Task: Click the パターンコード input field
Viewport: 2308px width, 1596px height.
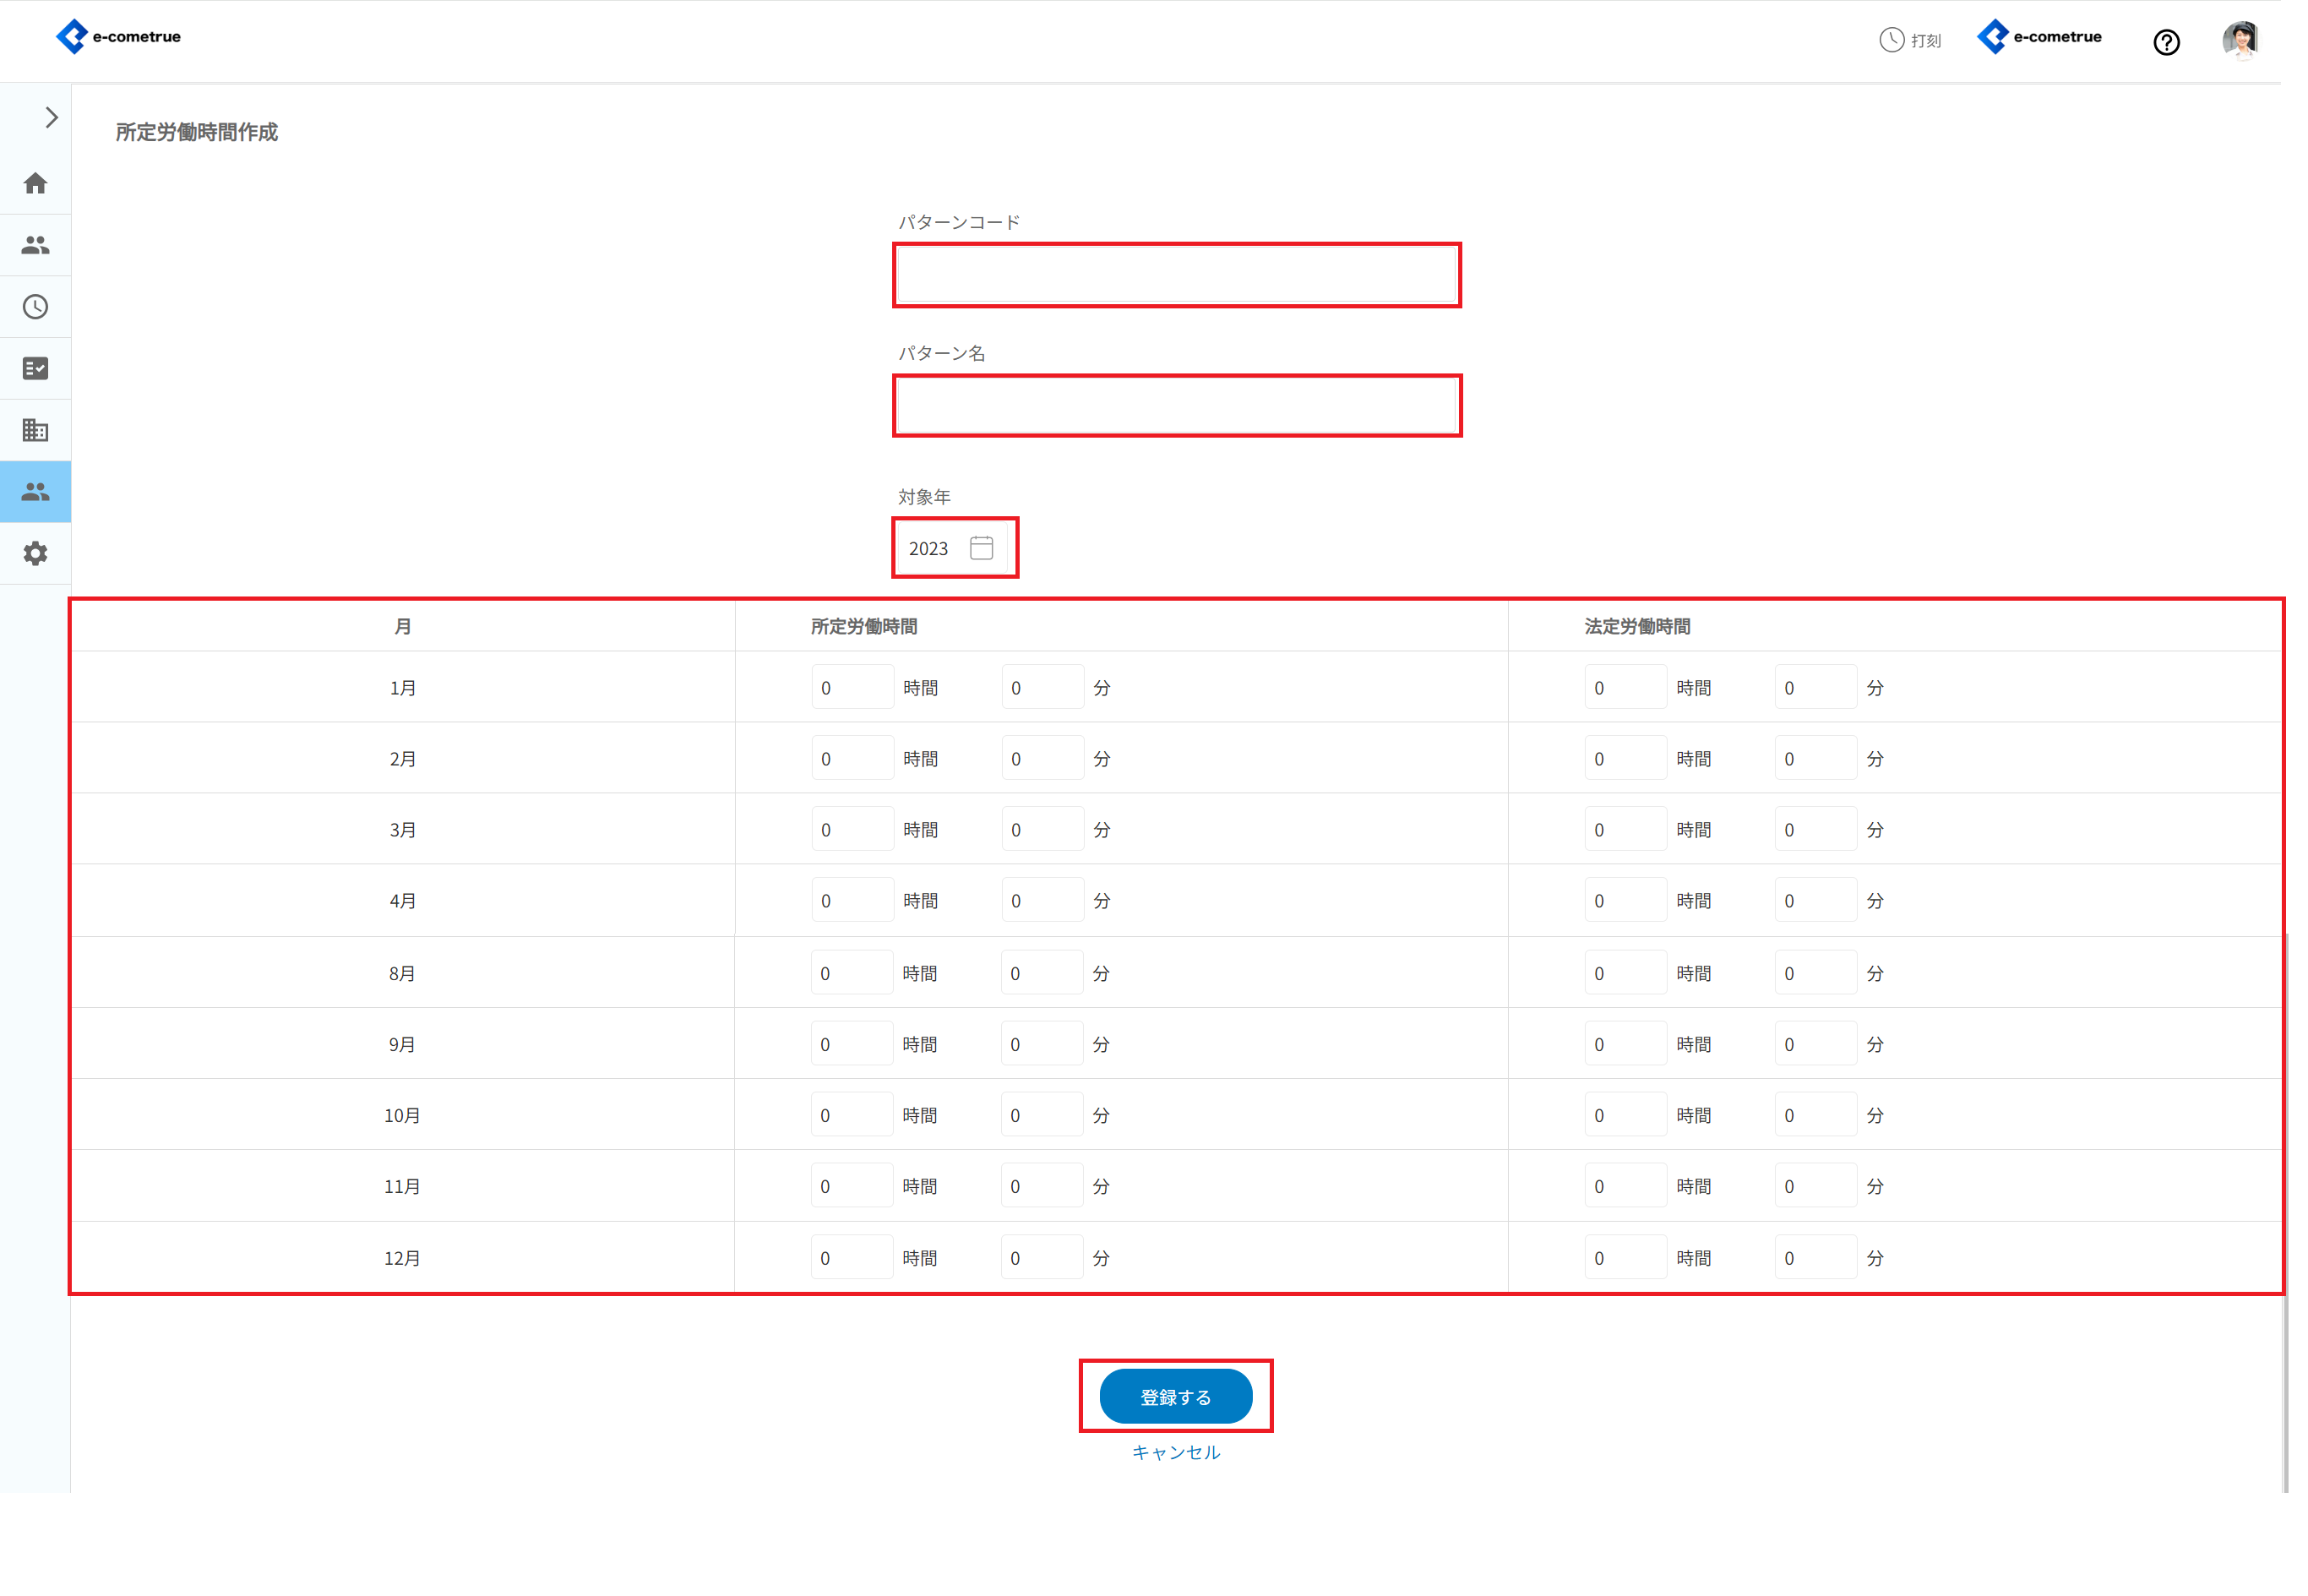Action: click(x=1176, y=275)
